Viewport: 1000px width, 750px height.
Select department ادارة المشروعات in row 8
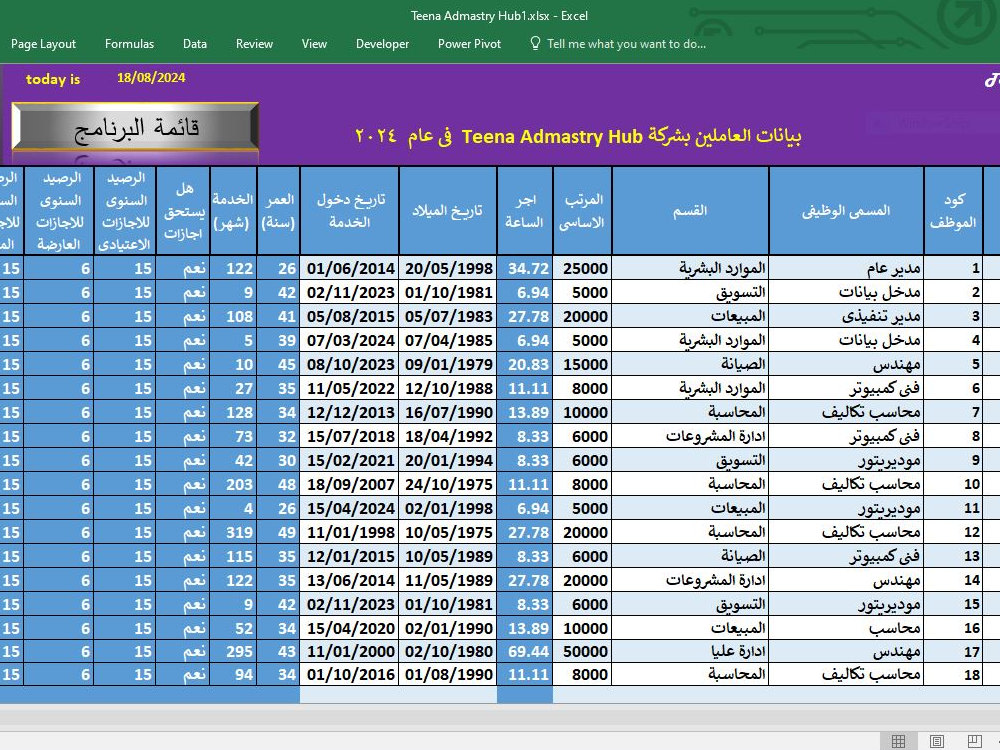(x=690, y=436)
